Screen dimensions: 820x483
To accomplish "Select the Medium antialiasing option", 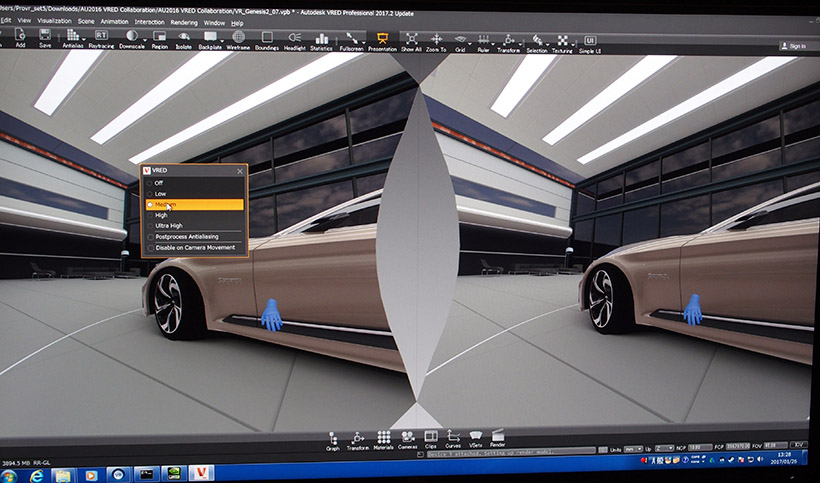I will point(194,204).
